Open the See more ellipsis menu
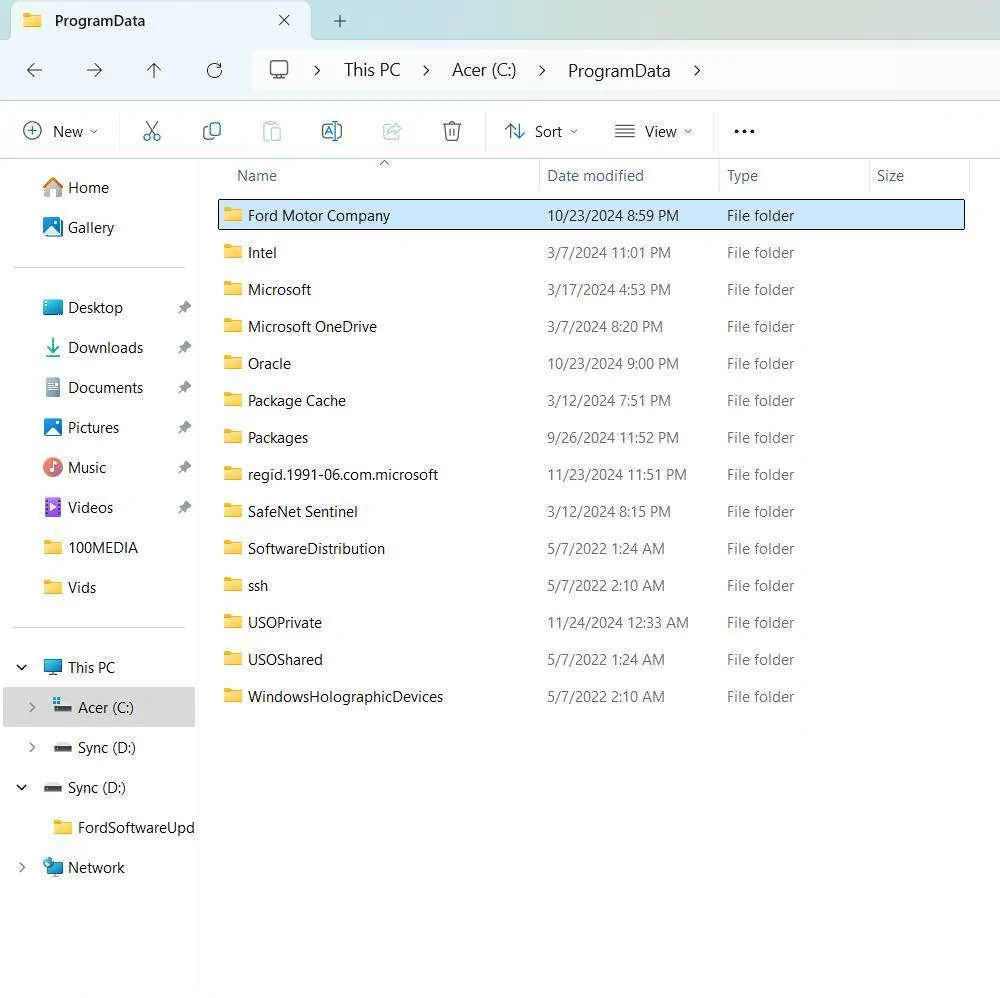 [744, 131]
